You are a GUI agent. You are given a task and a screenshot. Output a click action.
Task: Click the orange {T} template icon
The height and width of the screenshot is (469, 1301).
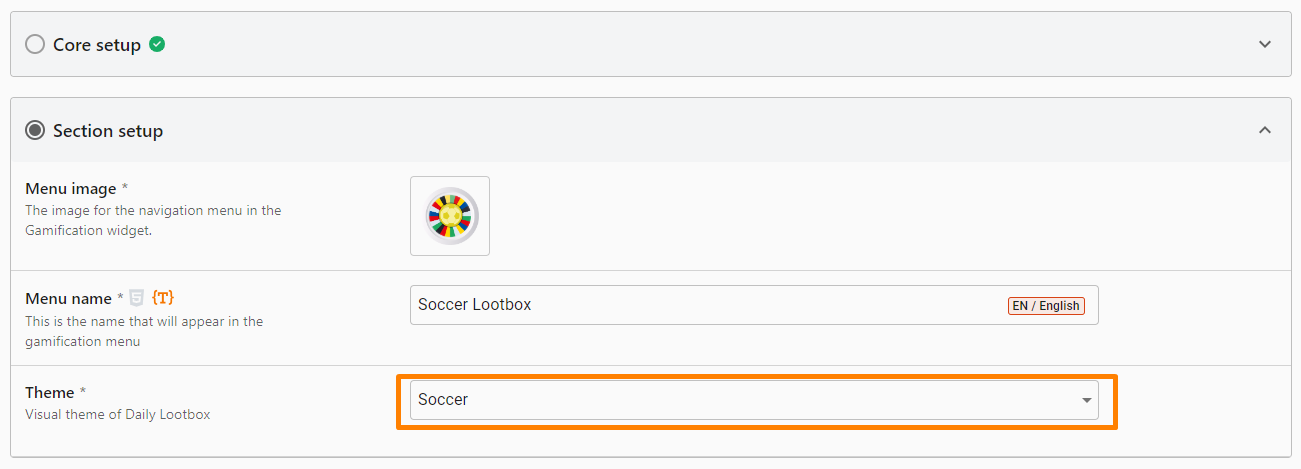(163, 297)
